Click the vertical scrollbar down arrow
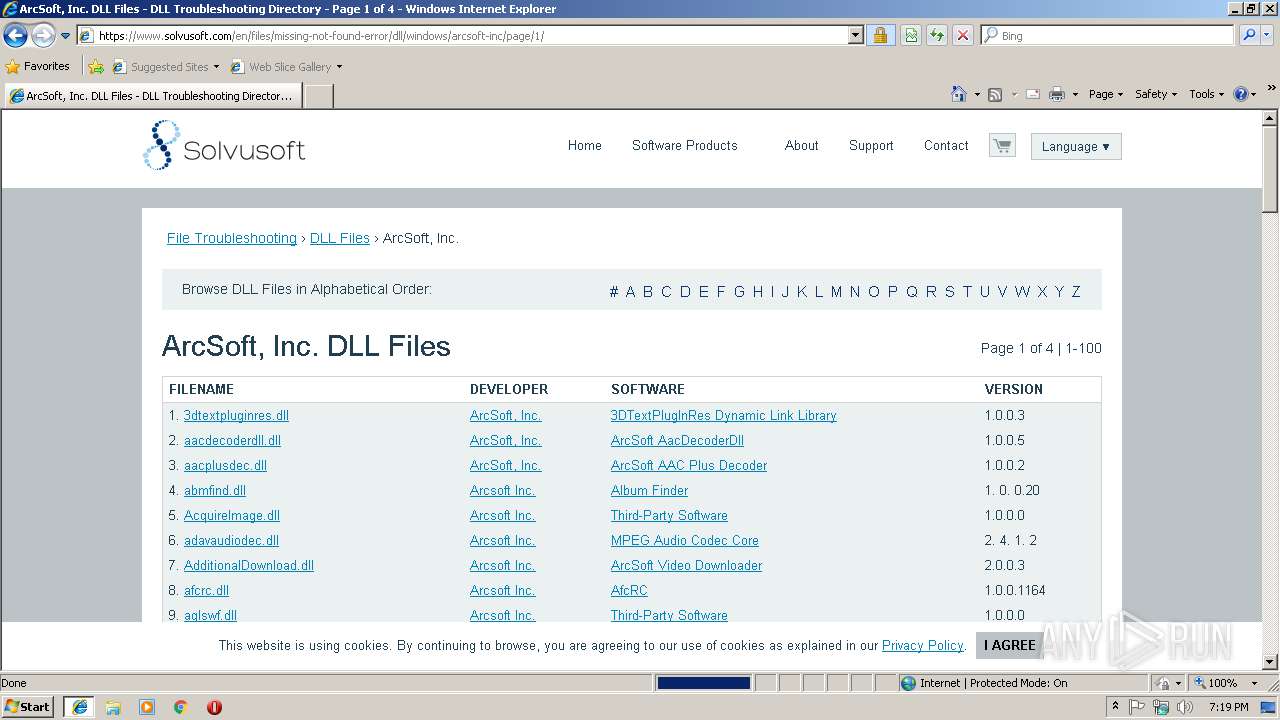Screen dimensions: 1280x720 (1270, 662)
